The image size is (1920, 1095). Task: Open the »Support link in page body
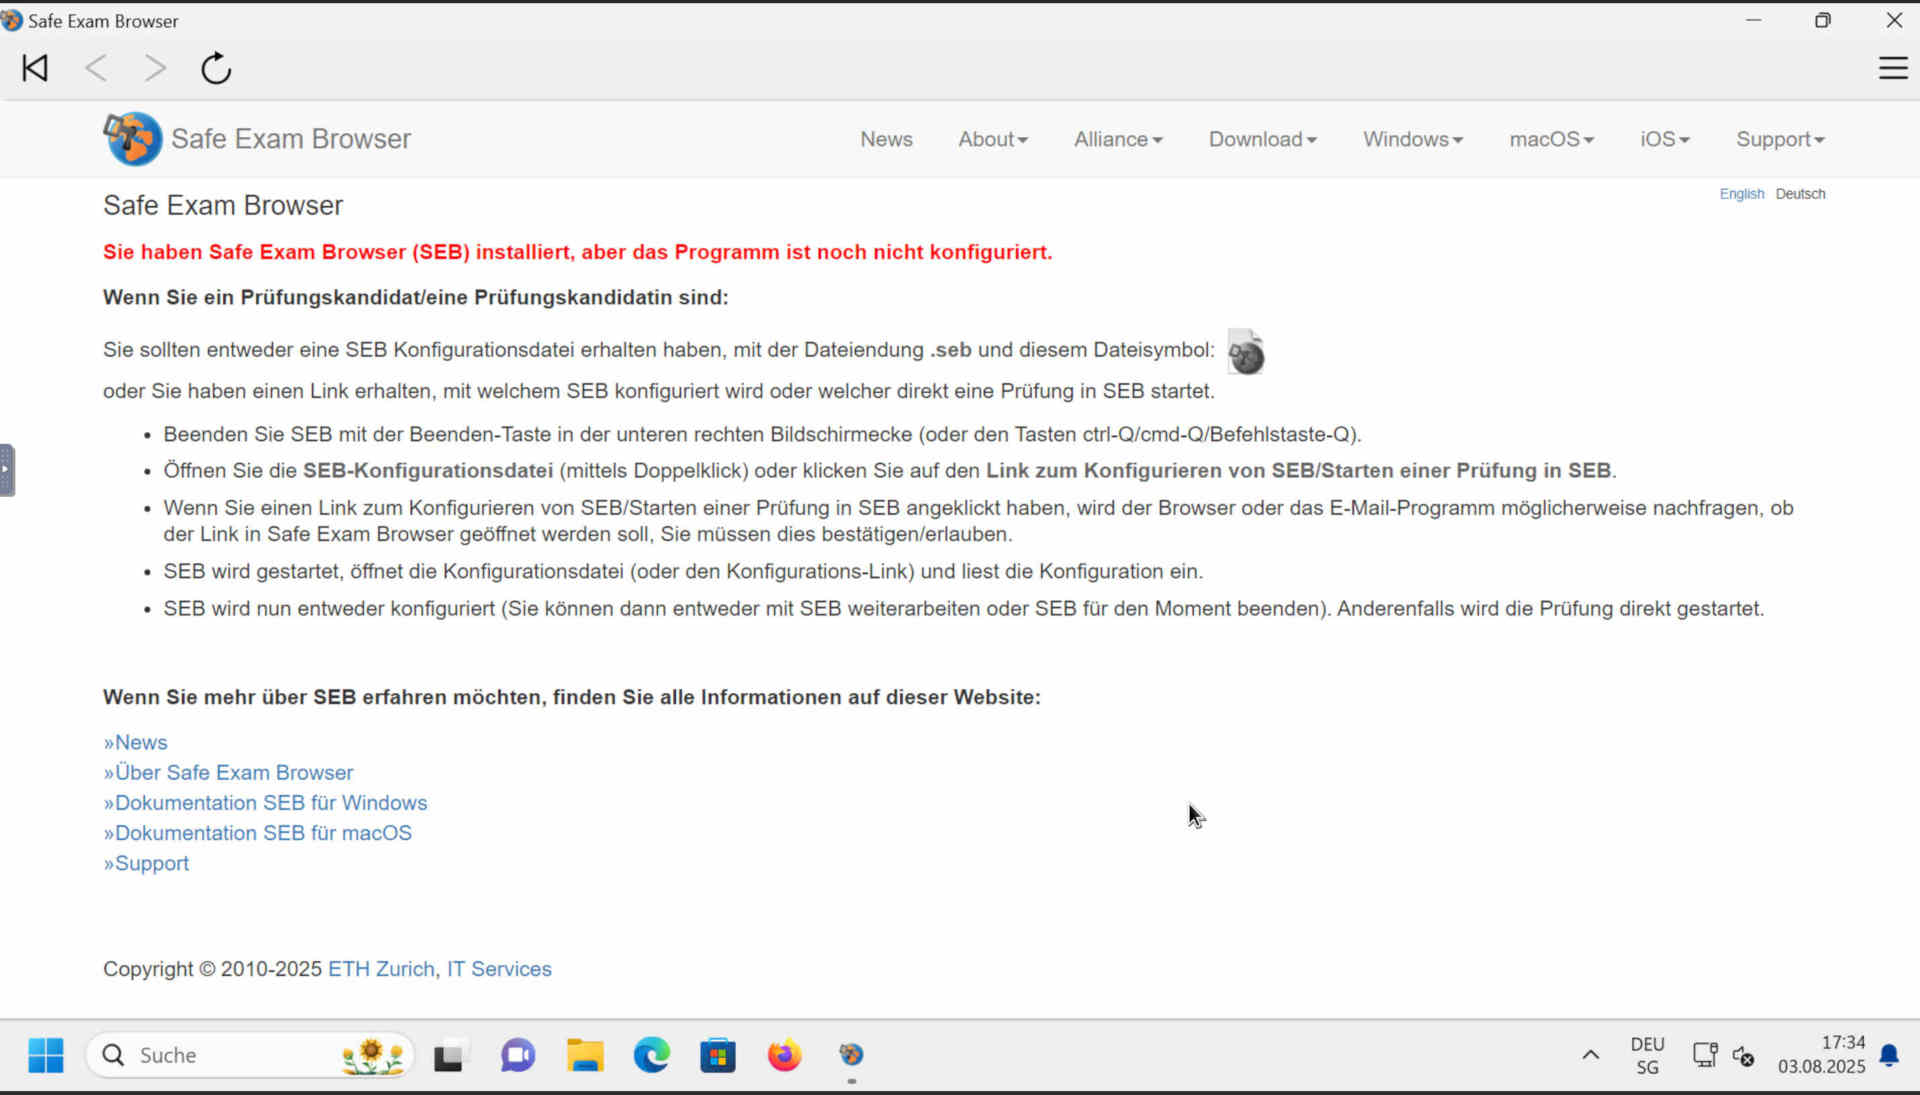tap(146, 863)
